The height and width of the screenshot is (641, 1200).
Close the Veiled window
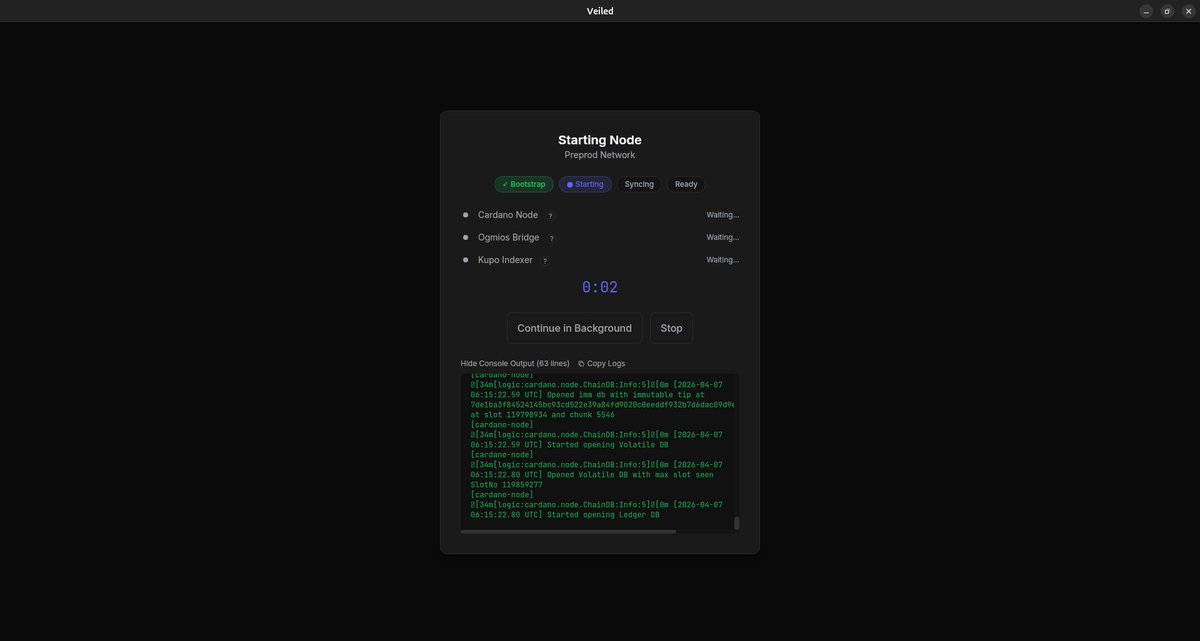[1188, 11]
